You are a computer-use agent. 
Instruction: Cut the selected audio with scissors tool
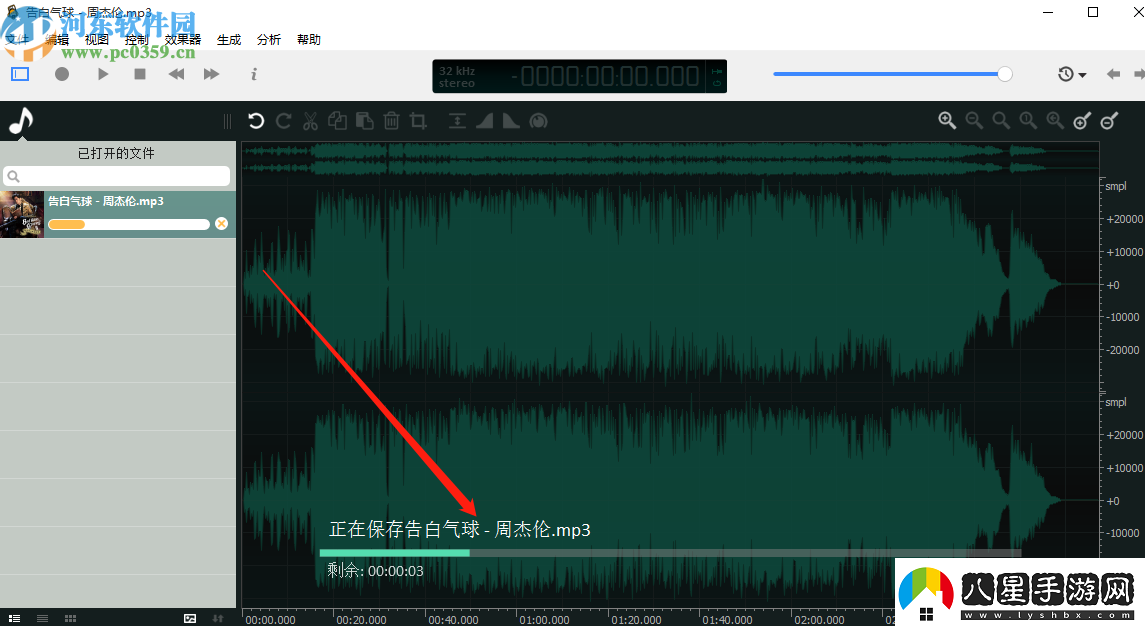point(310,120)
